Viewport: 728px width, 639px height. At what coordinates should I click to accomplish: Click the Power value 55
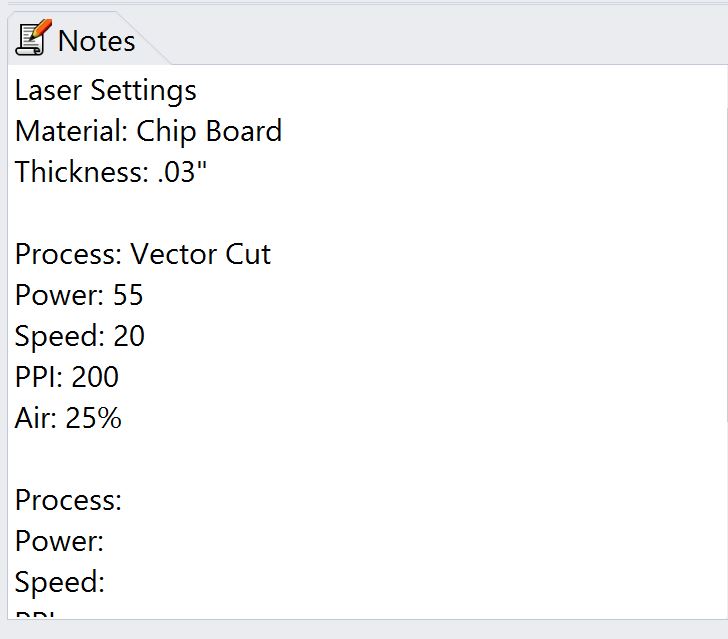[x=128, y=295]
